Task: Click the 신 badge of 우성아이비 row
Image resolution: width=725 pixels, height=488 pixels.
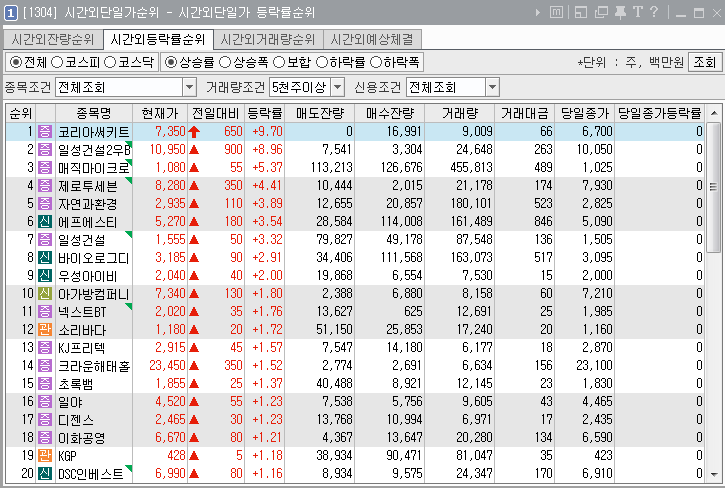Action: [x=45, y=276]
